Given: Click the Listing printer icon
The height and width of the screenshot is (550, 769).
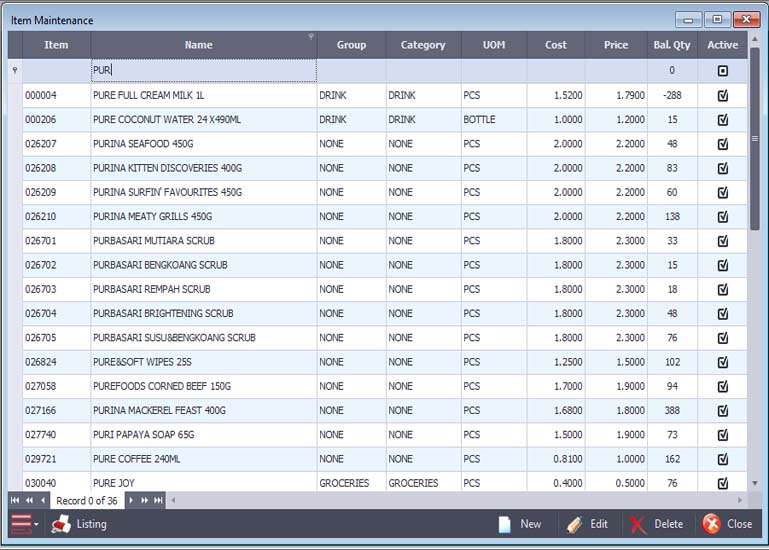Looking at the screenshot, I should [x=61, y=524].
